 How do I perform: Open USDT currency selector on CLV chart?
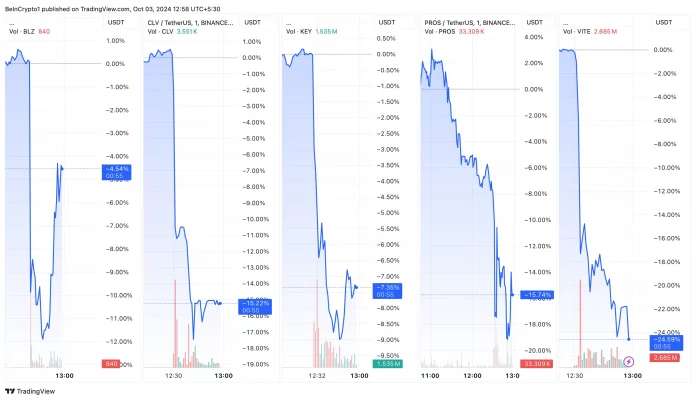(254, 21)
